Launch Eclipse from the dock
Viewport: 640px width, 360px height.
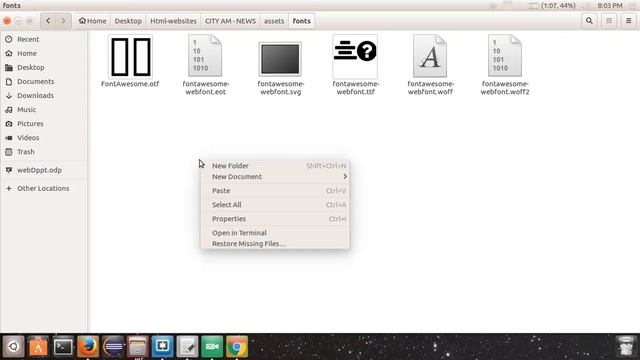click(x=113, y=347)
